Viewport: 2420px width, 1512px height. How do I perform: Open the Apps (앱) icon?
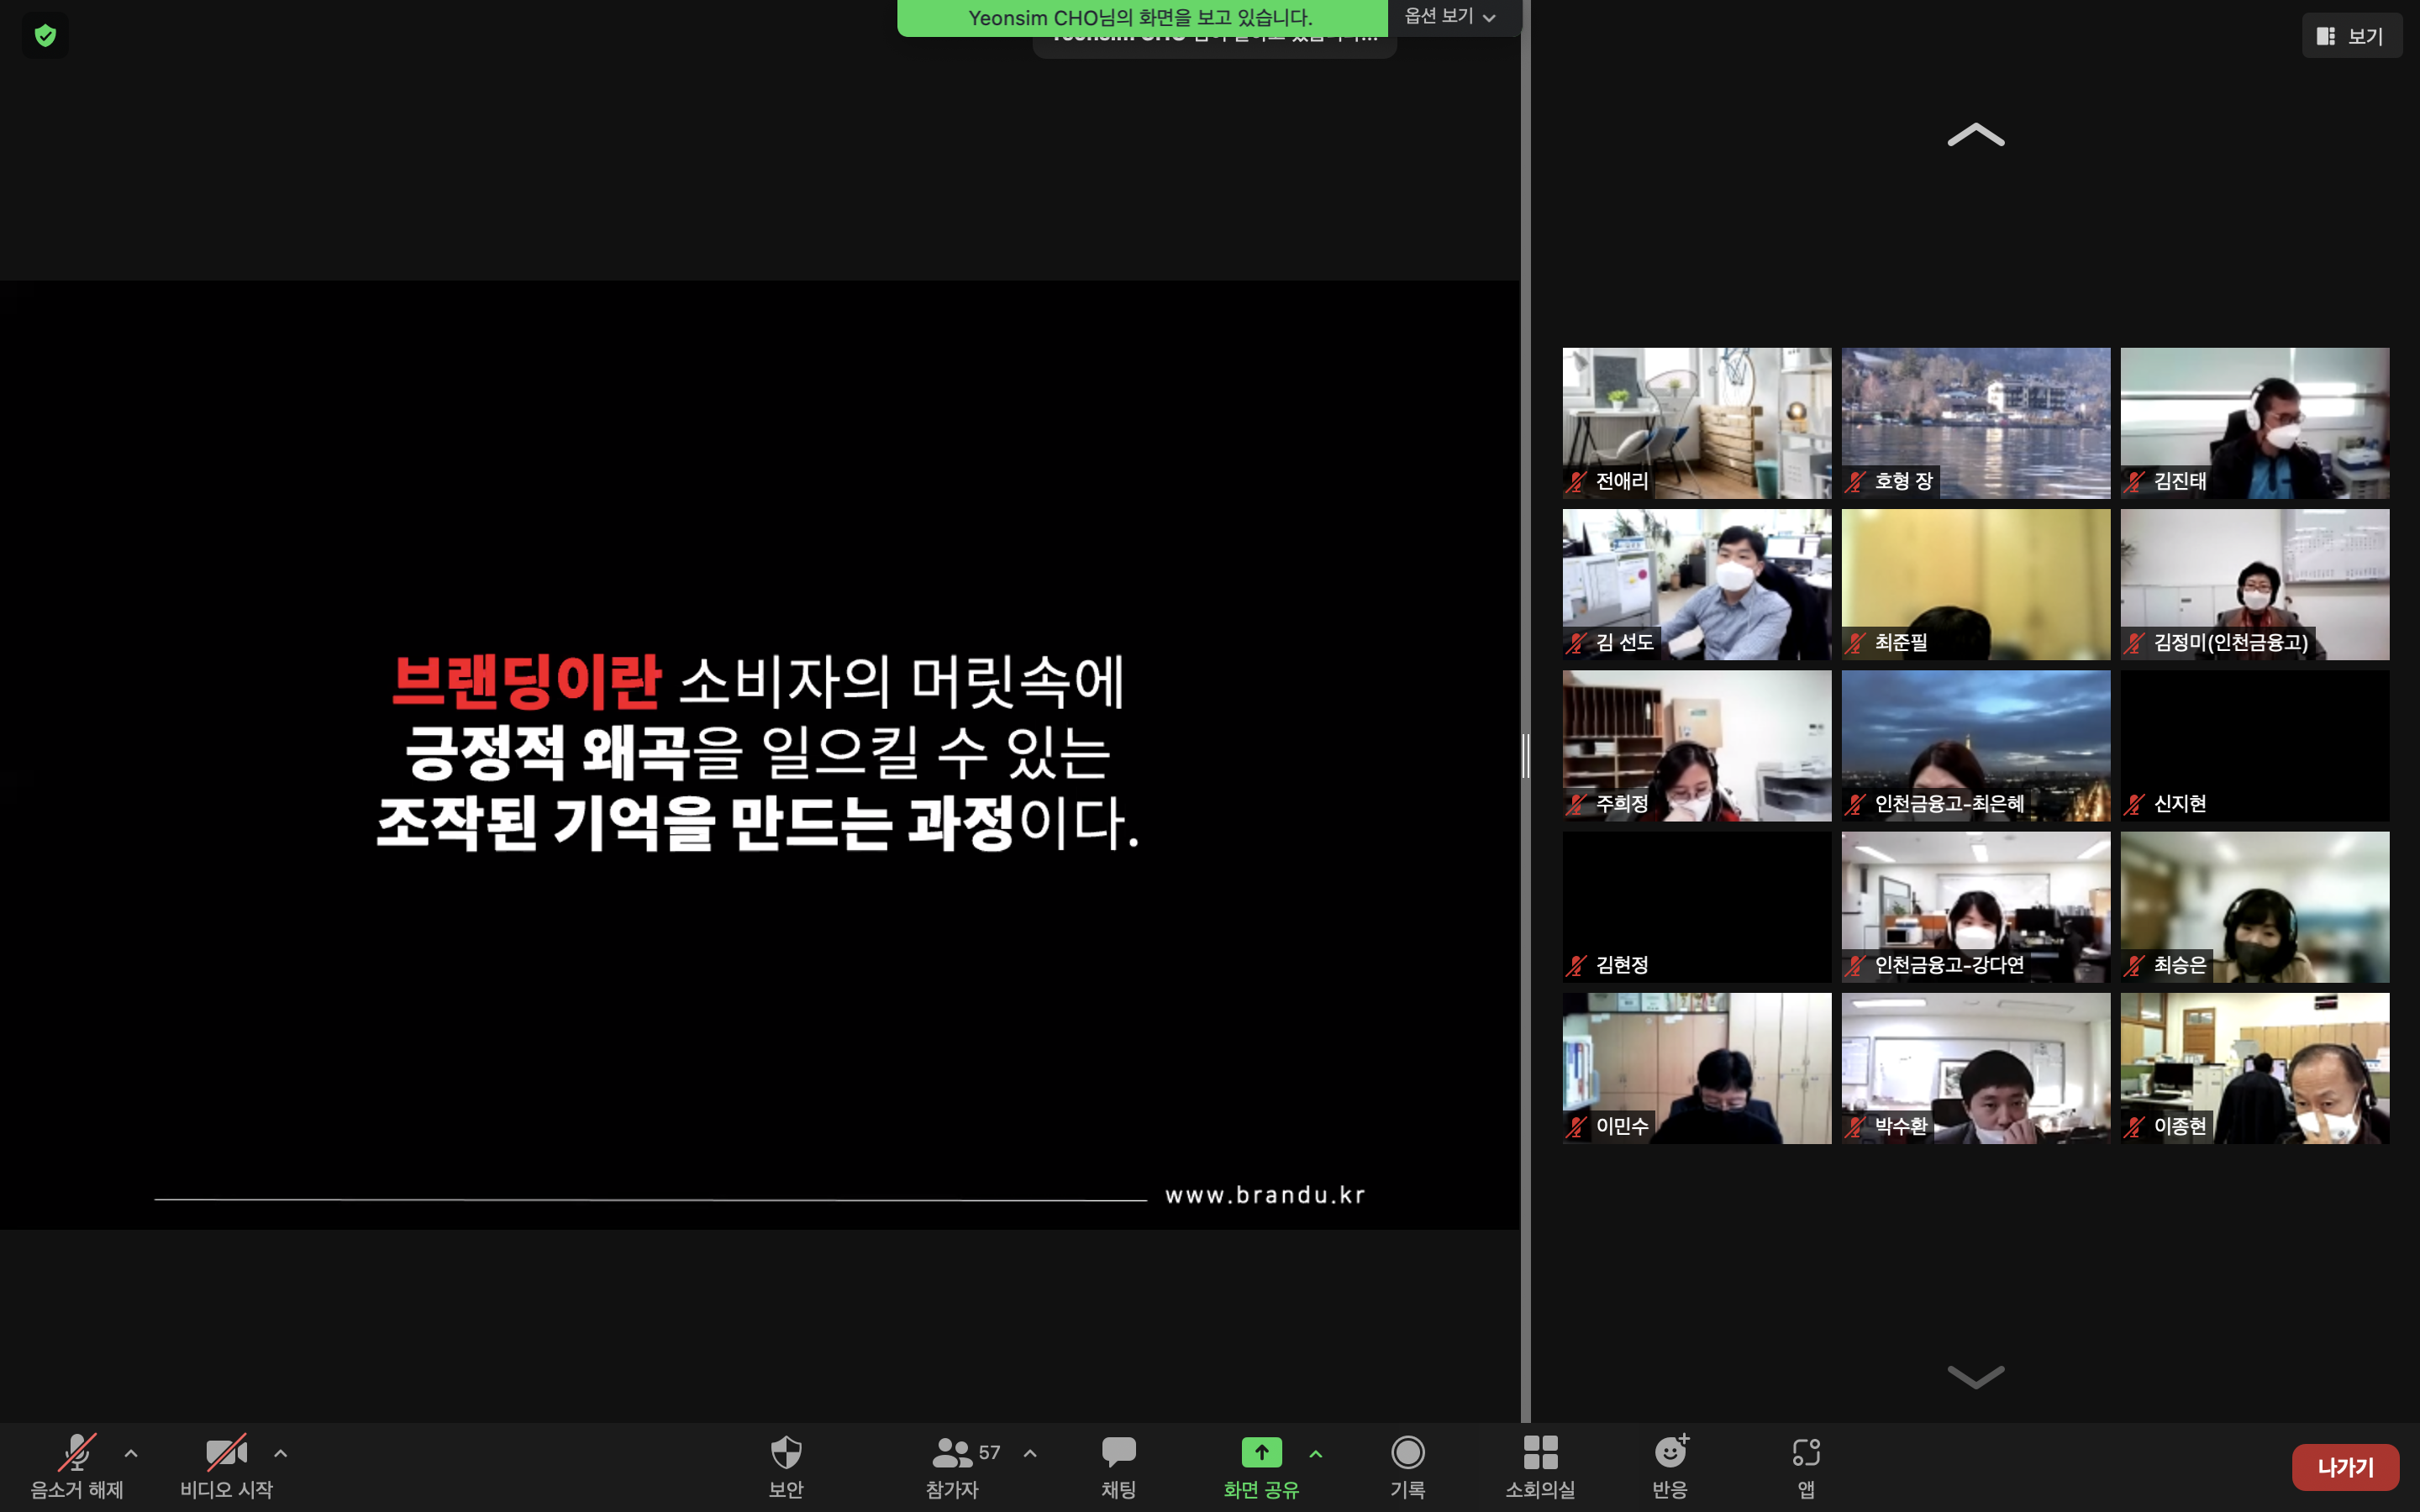point(1806,1452)
